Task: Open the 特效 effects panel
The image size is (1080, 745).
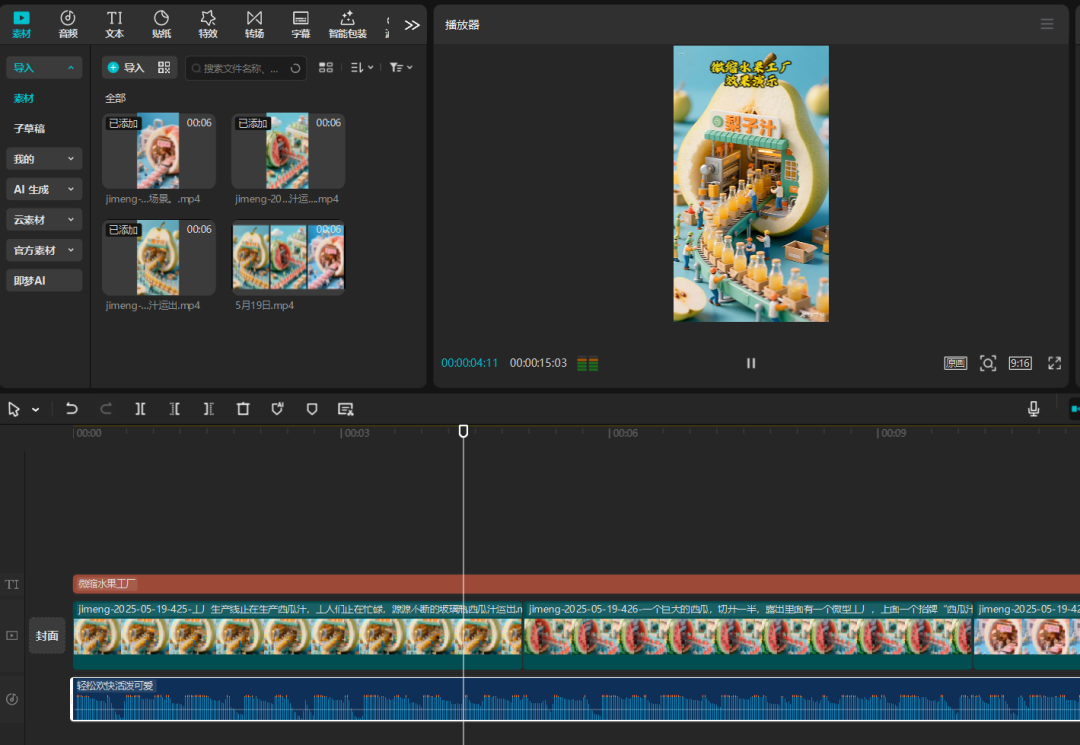Action: 208,24
